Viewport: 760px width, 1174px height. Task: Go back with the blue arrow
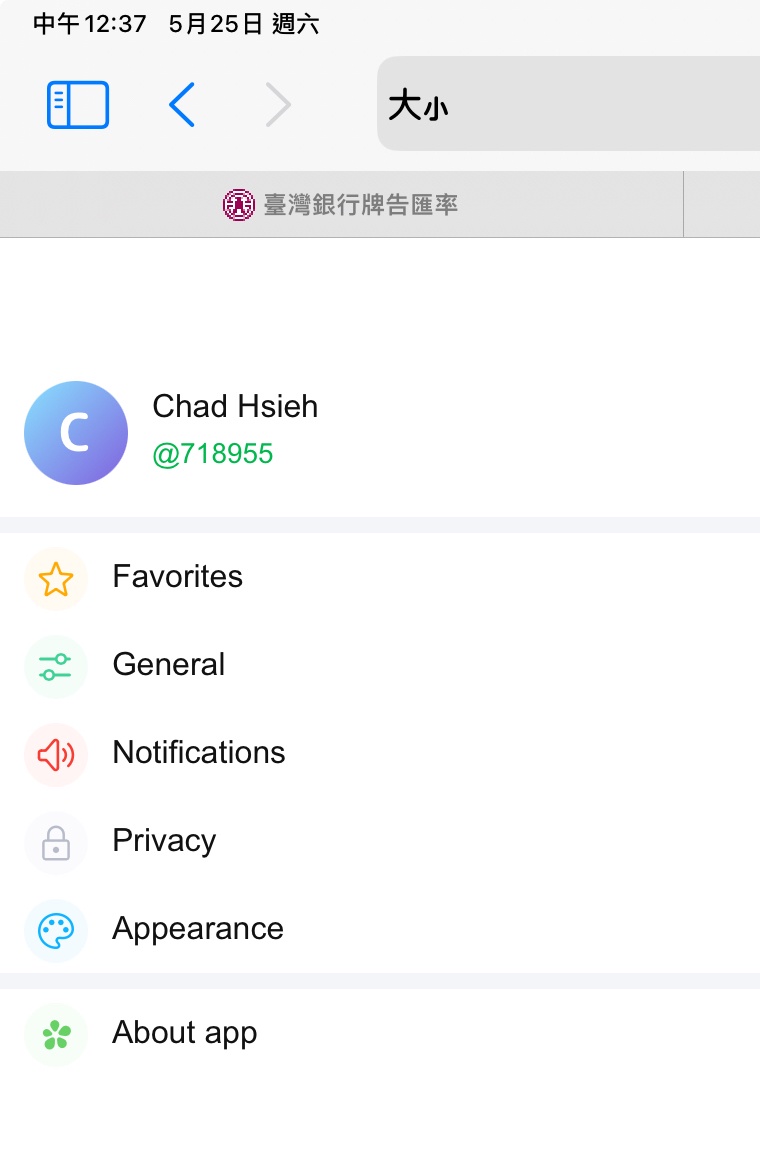[182, 105]
